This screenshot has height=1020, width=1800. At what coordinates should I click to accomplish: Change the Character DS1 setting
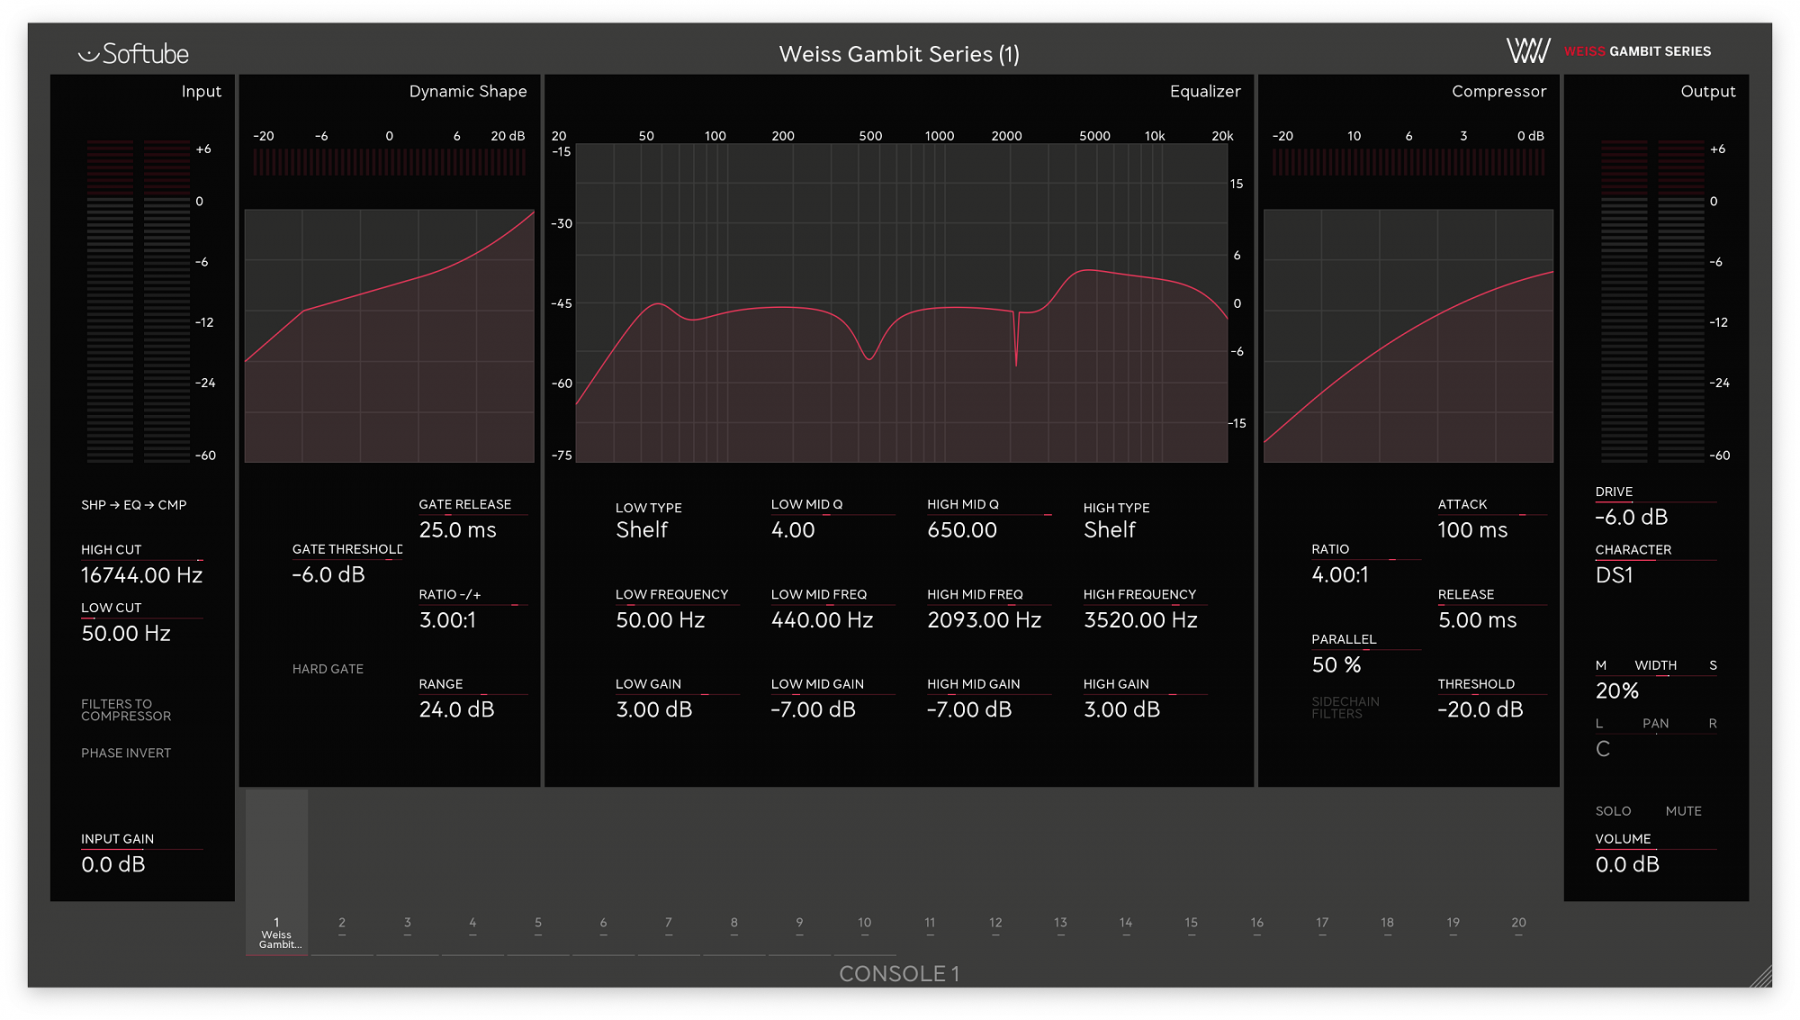pos(1614,575)
